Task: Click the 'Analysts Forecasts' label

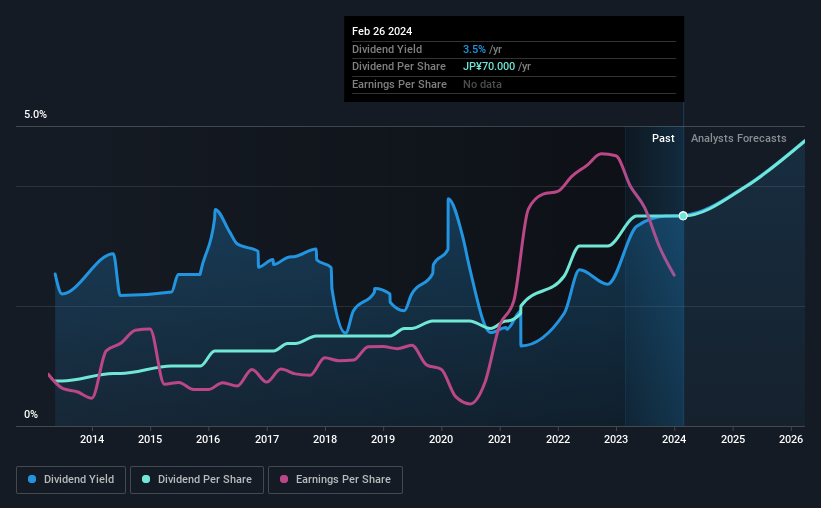Action: (738, 138)
